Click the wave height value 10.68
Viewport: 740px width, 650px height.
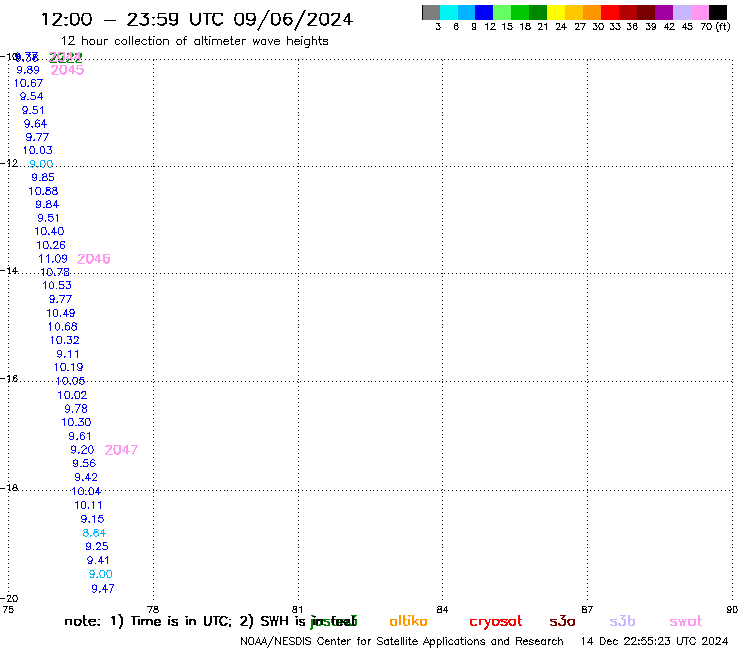[x=63, y=327]
